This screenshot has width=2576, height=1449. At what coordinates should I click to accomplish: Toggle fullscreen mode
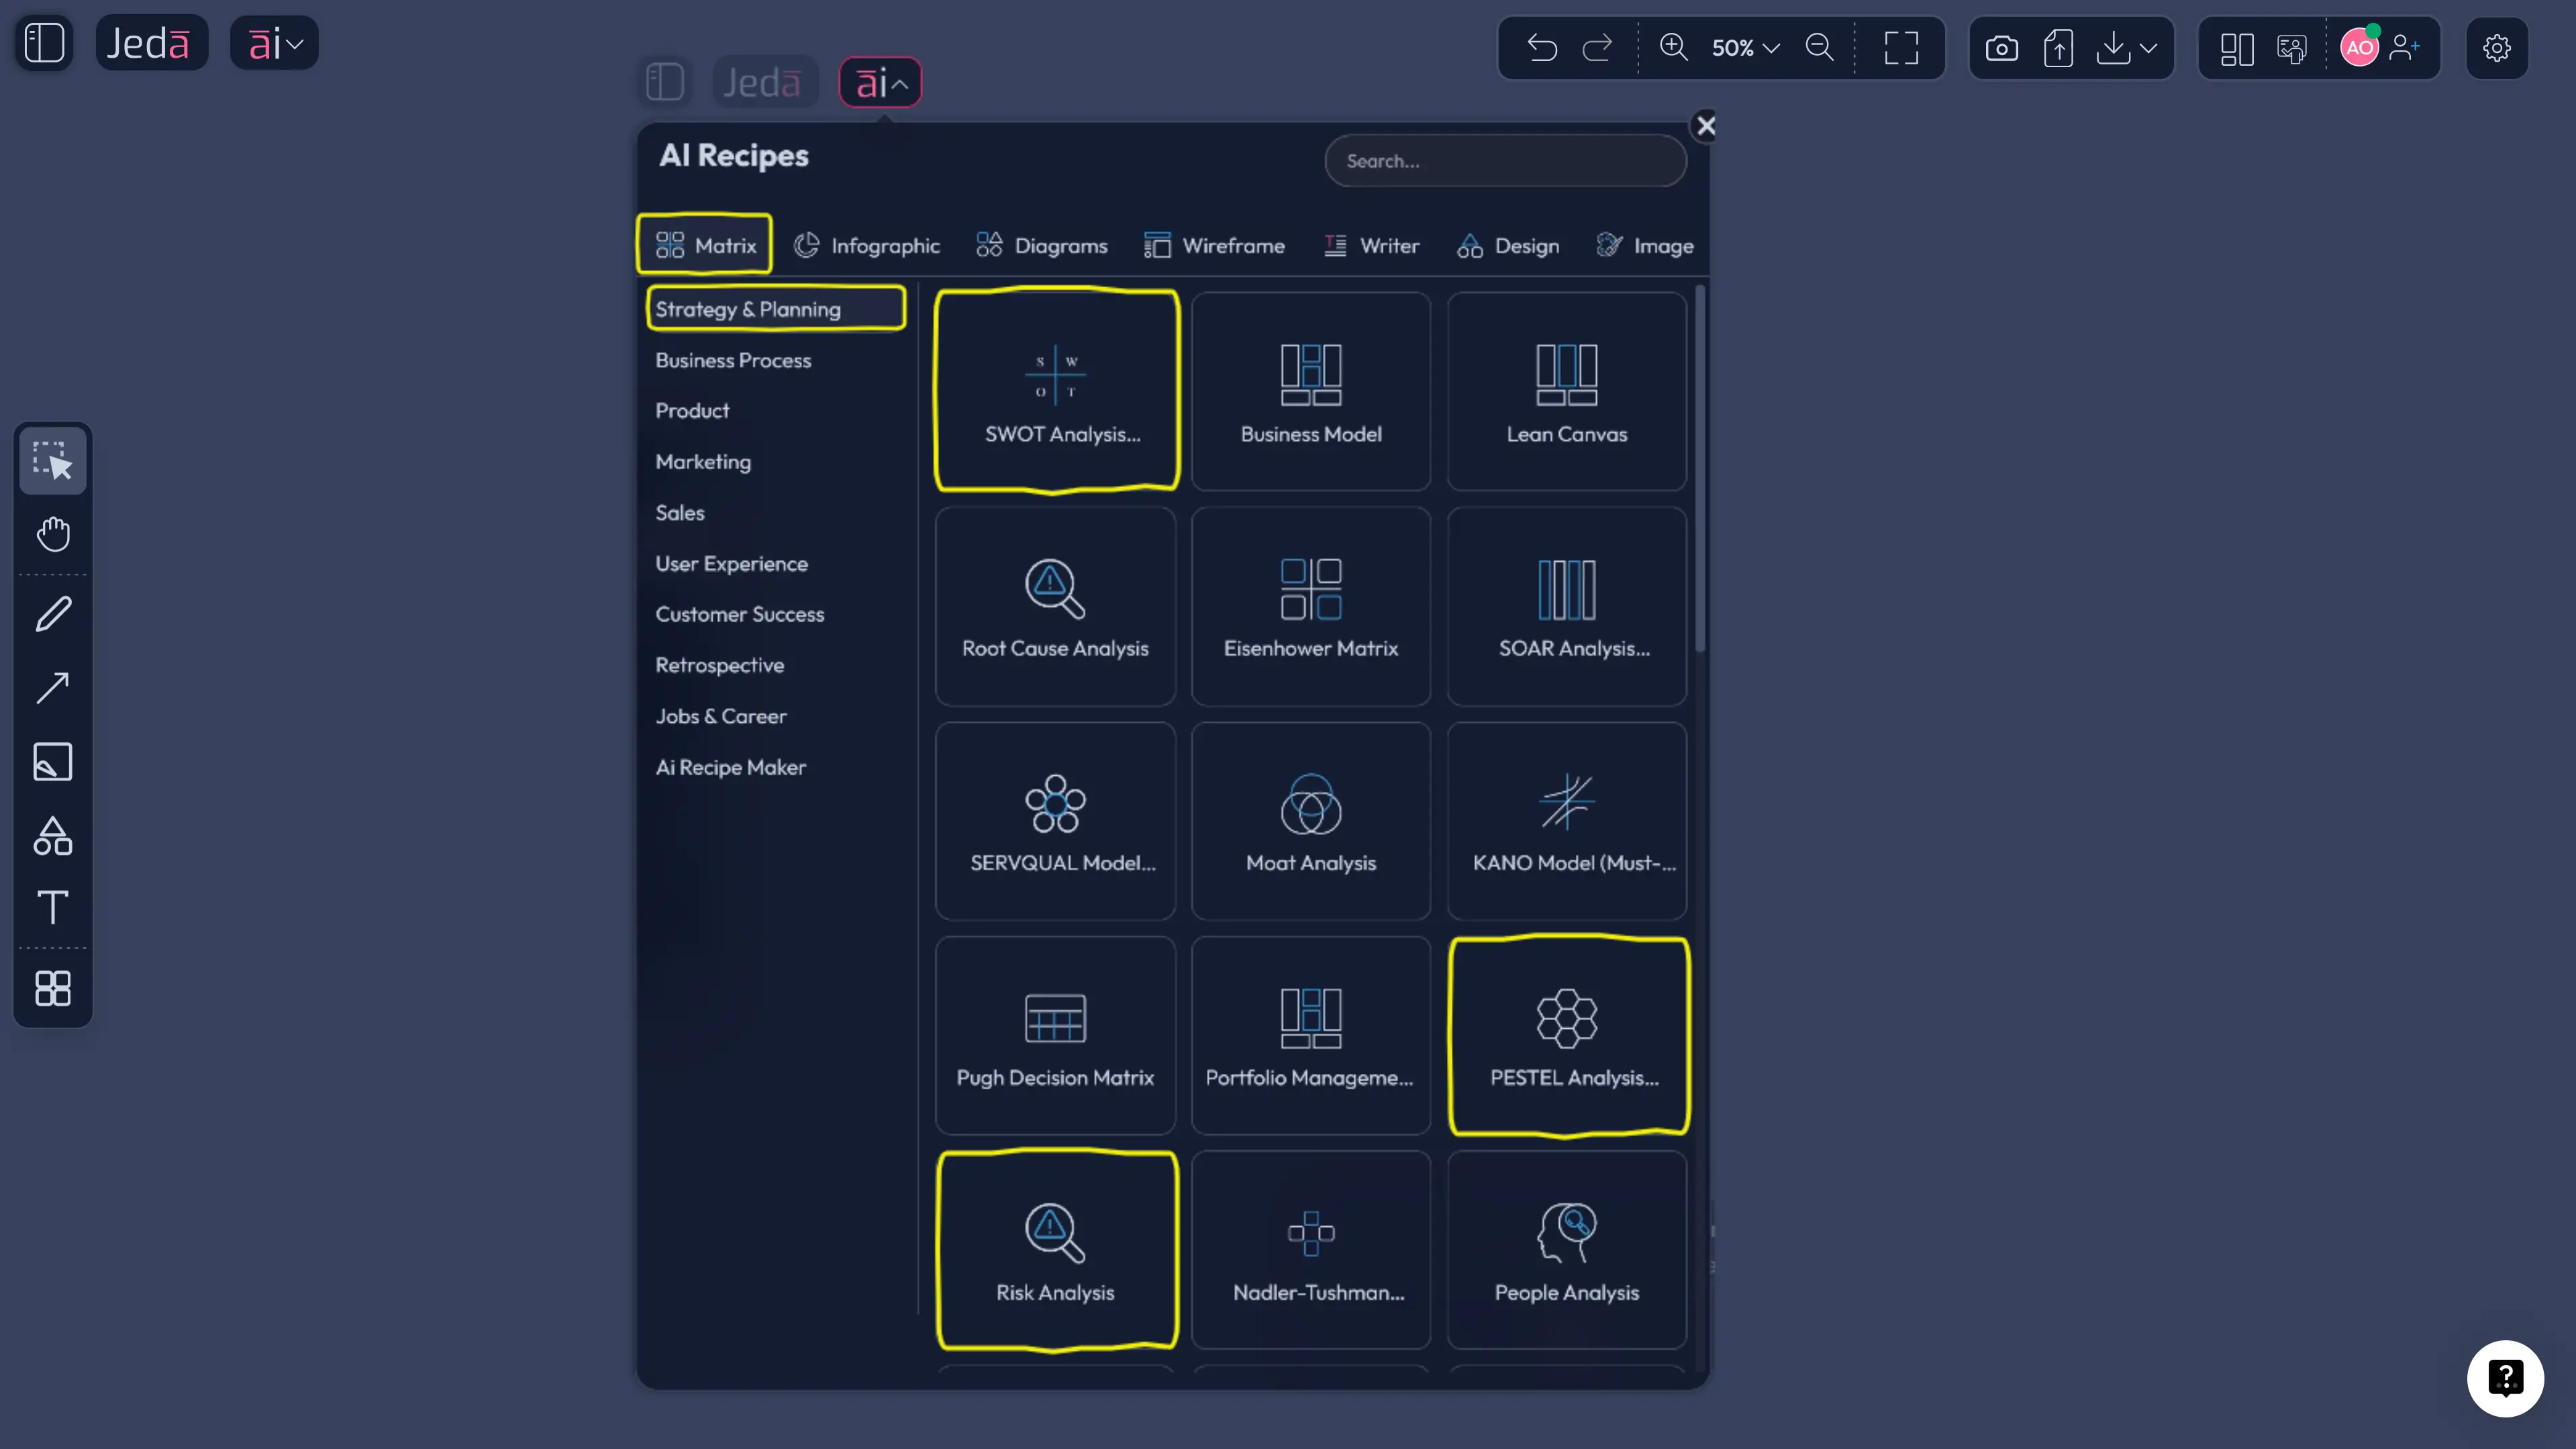tap(1901, 47)
